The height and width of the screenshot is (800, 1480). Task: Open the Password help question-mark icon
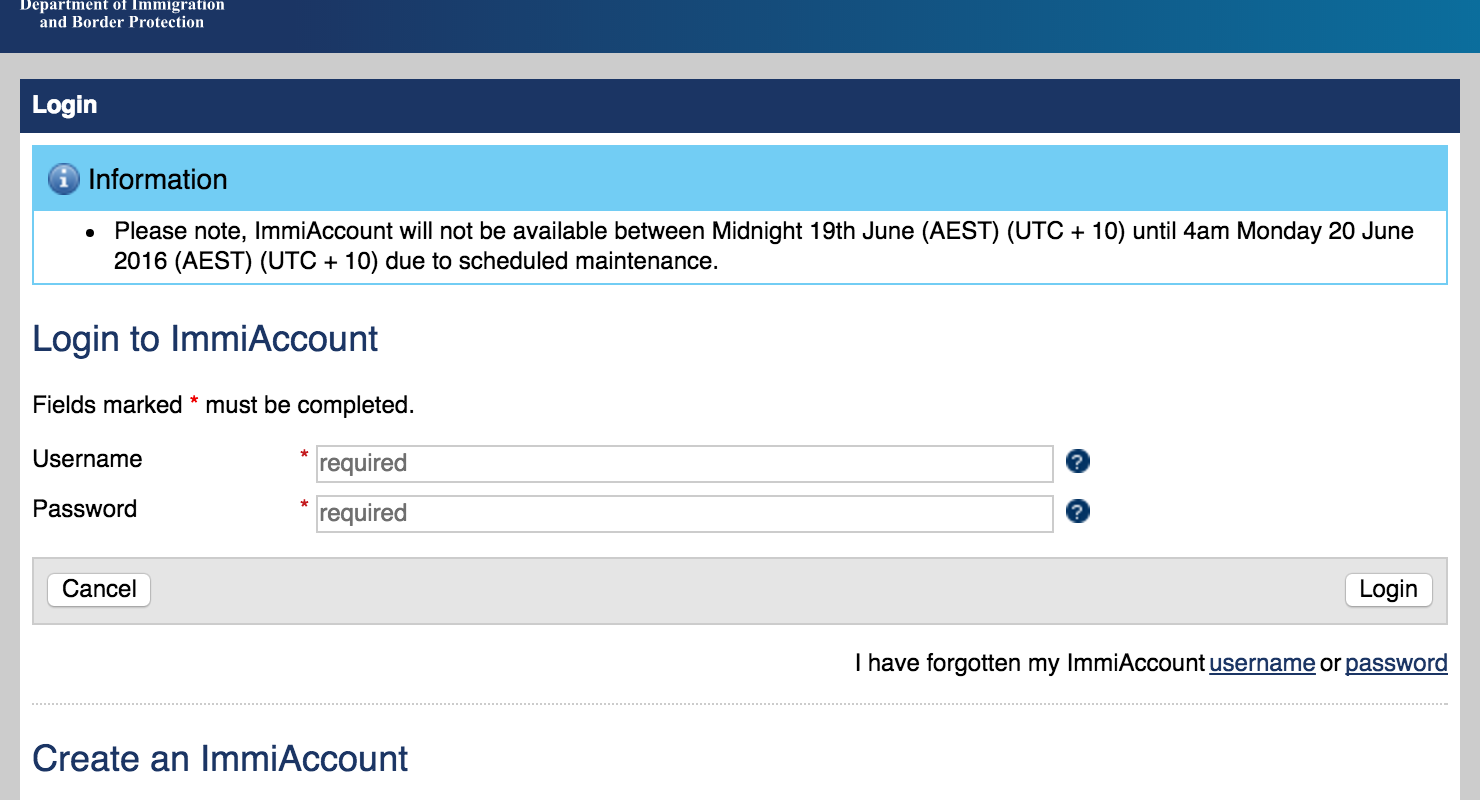pos(1077,512)
